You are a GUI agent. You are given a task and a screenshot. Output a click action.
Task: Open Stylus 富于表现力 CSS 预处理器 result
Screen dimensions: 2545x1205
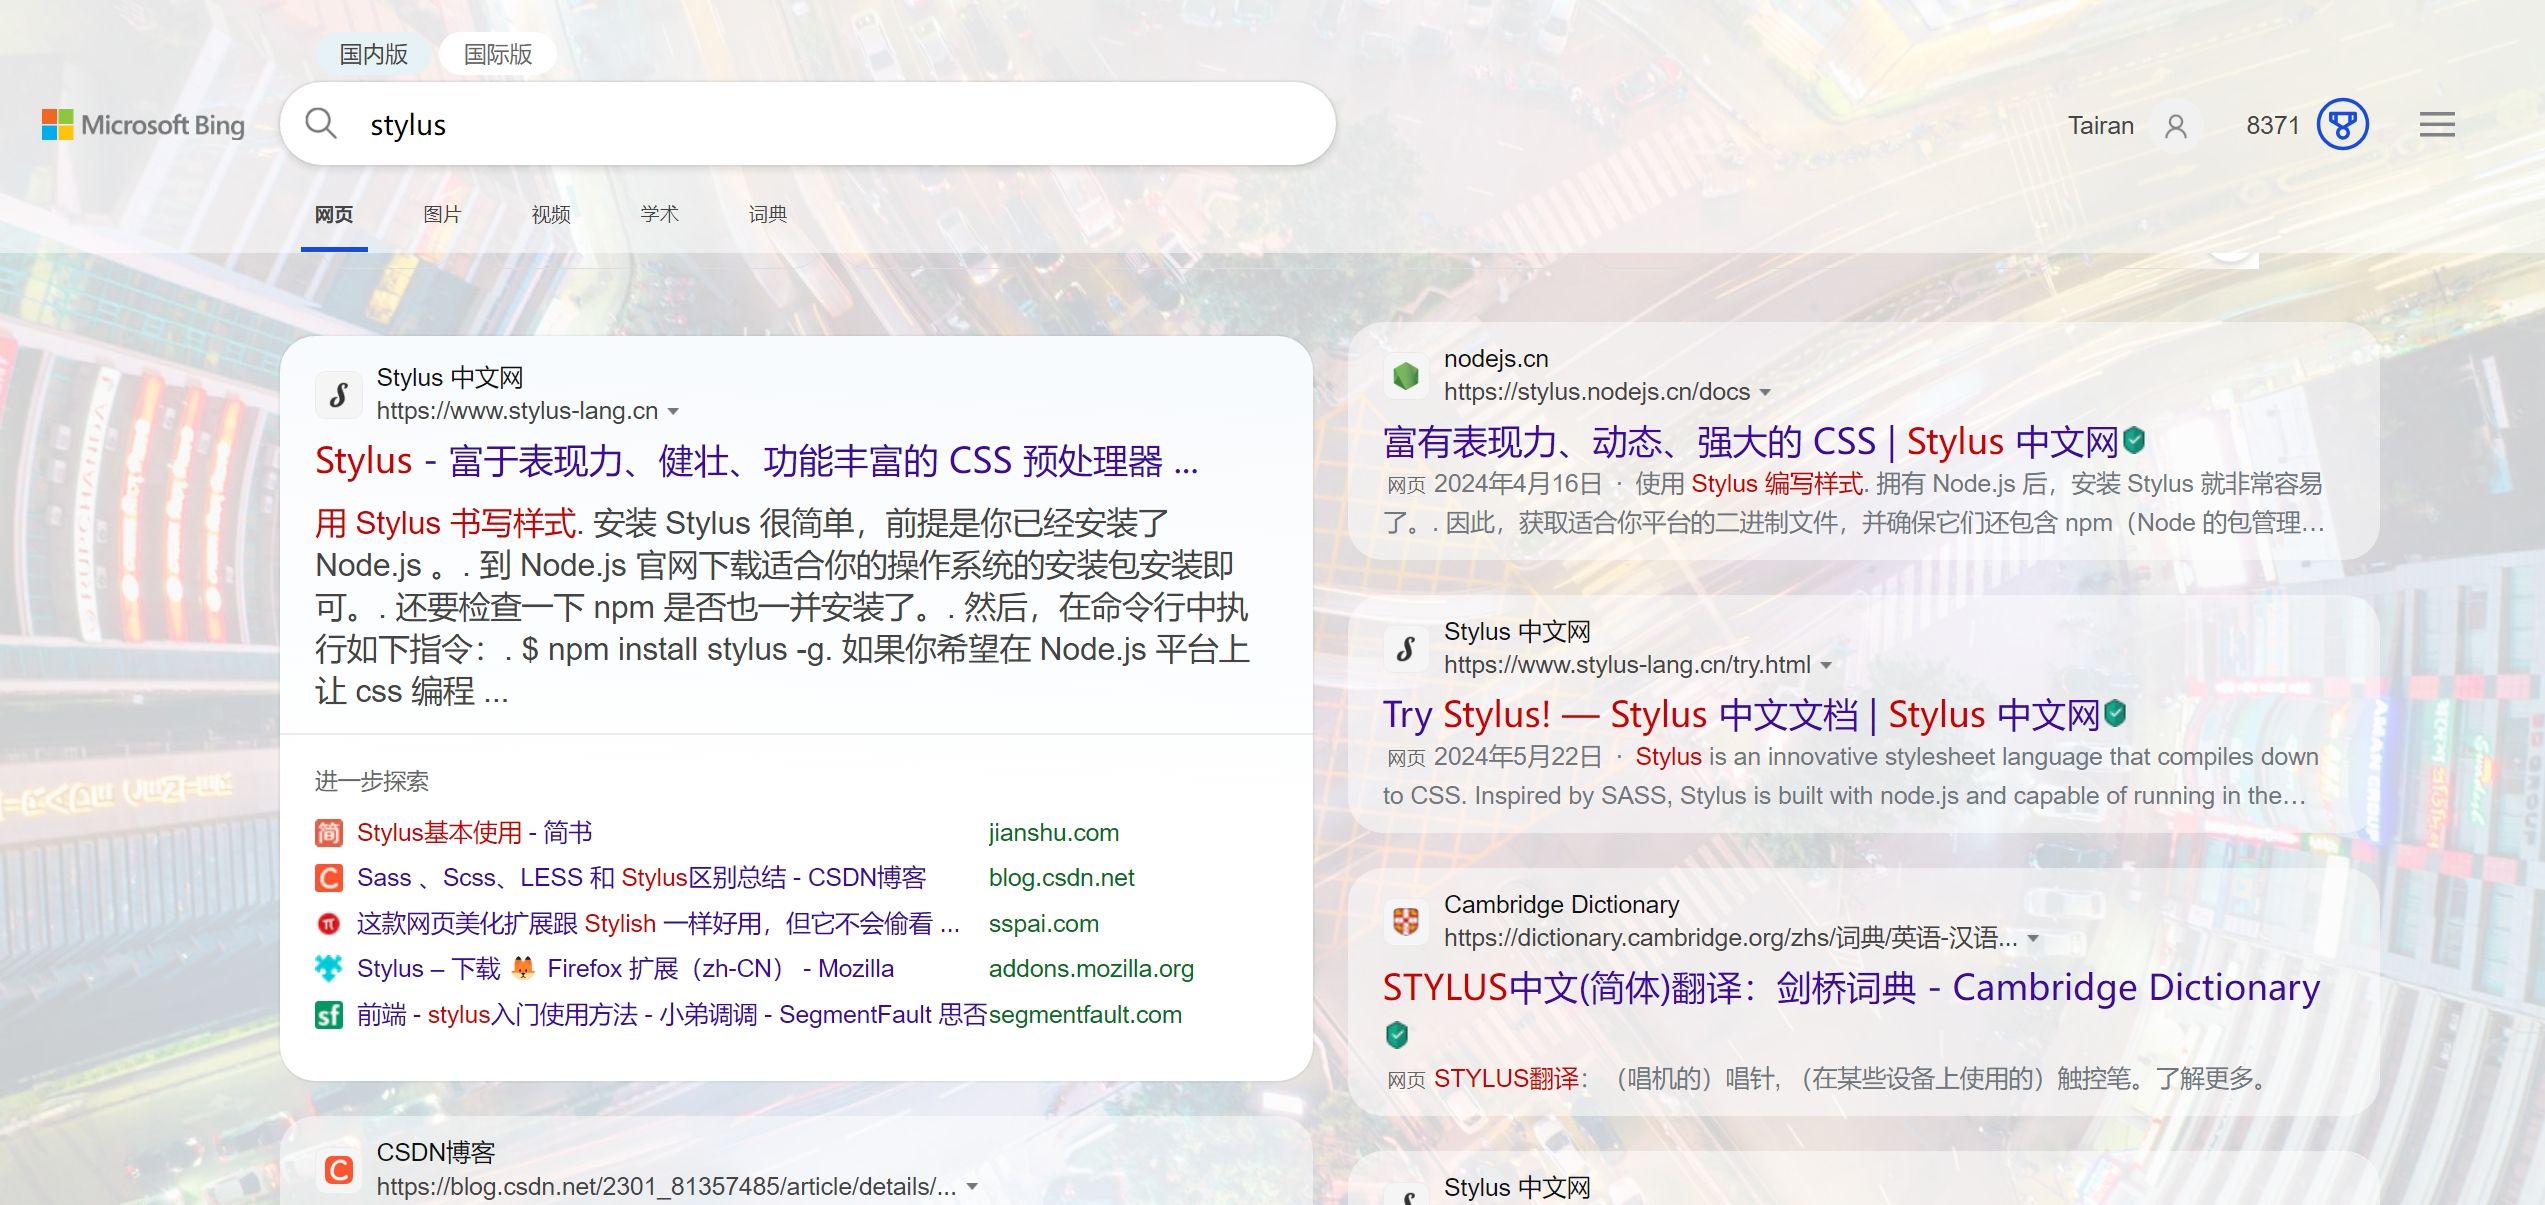click(x=757, y=461)
